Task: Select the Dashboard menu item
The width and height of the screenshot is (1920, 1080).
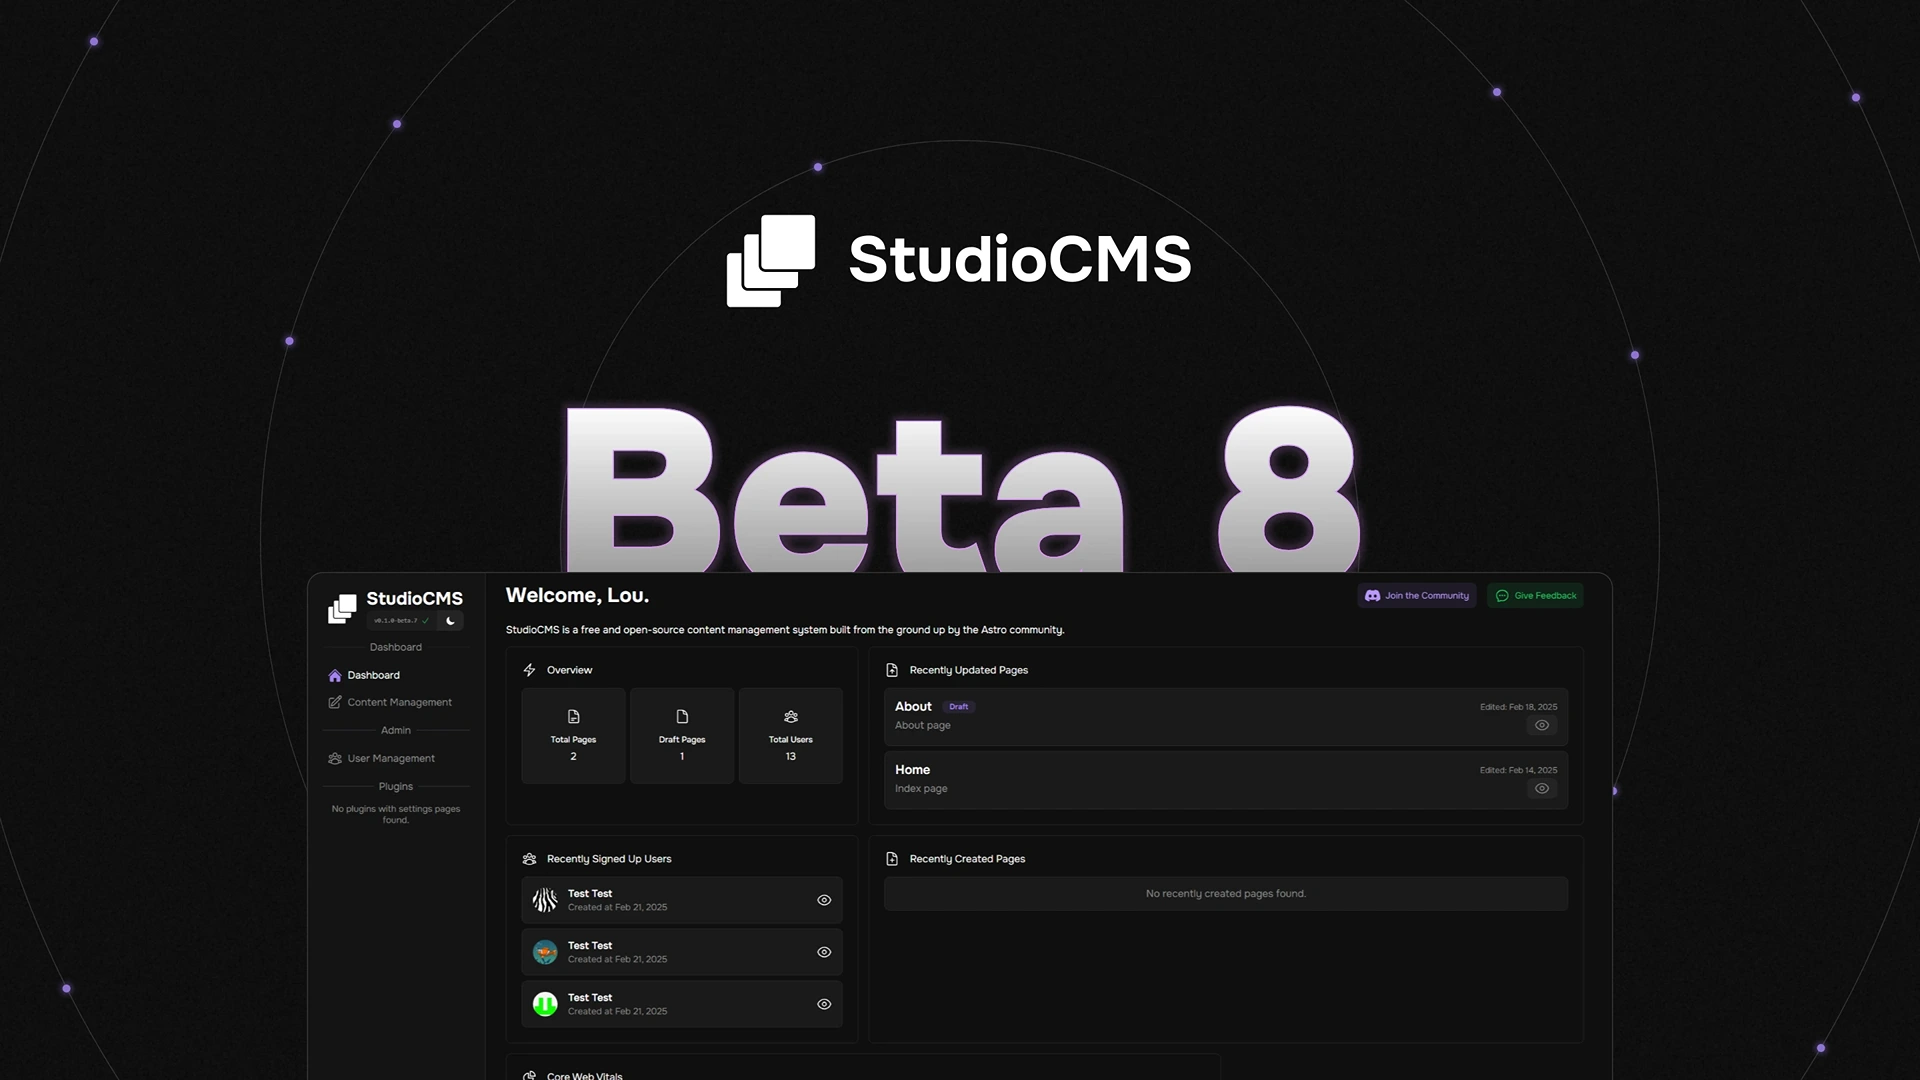Action: pos(374,675)
